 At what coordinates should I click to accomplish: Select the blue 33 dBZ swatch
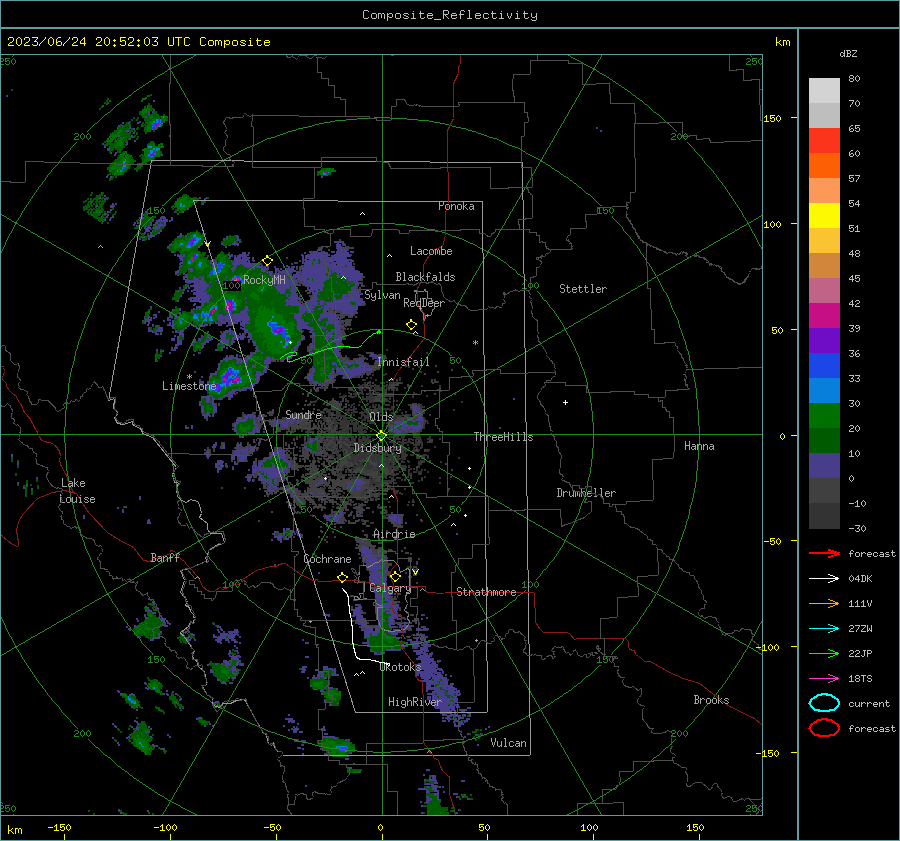[x=824, y=365]
